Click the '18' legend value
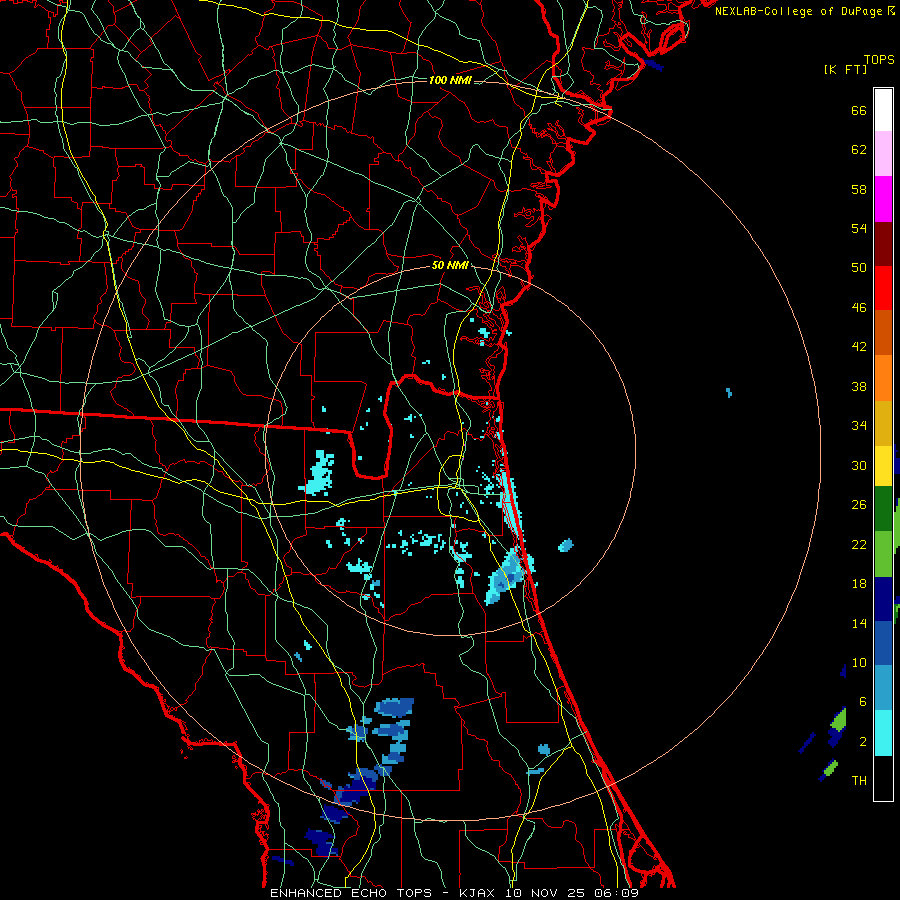 [x=859, y=584]
